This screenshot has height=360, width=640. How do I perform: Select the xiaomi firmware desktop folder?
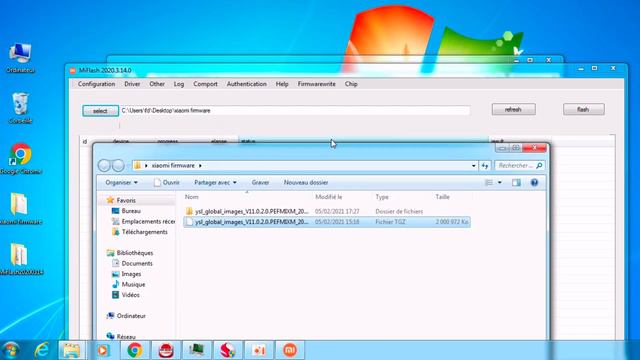click(x=20, y=209)
